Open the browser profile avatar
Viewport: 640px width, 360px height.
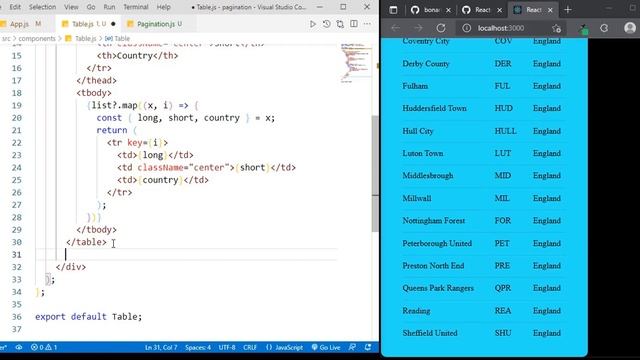(x=630, y=28)
